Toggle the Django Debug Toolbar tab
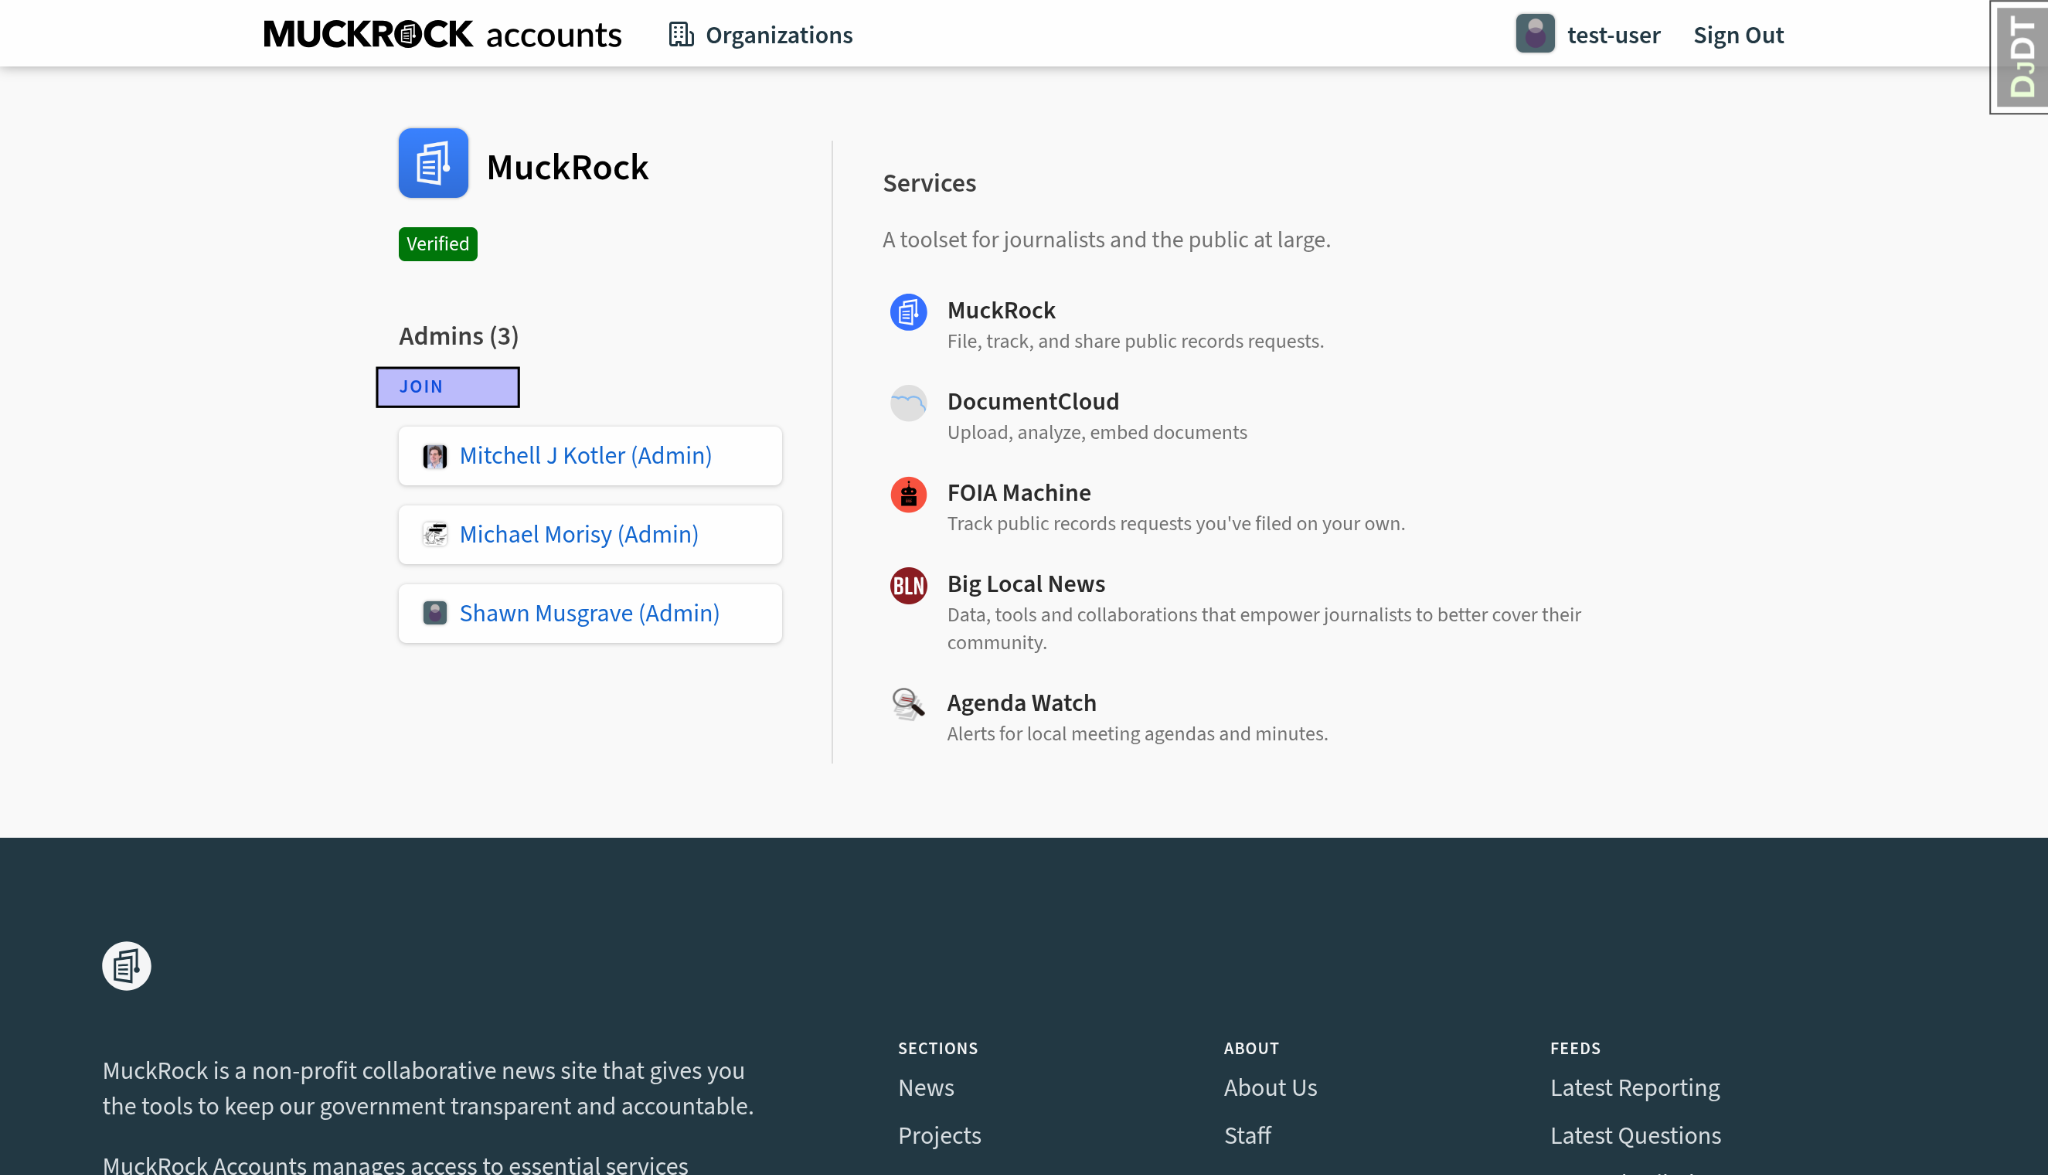The image size is (2048, 1175). [2019, 57]
